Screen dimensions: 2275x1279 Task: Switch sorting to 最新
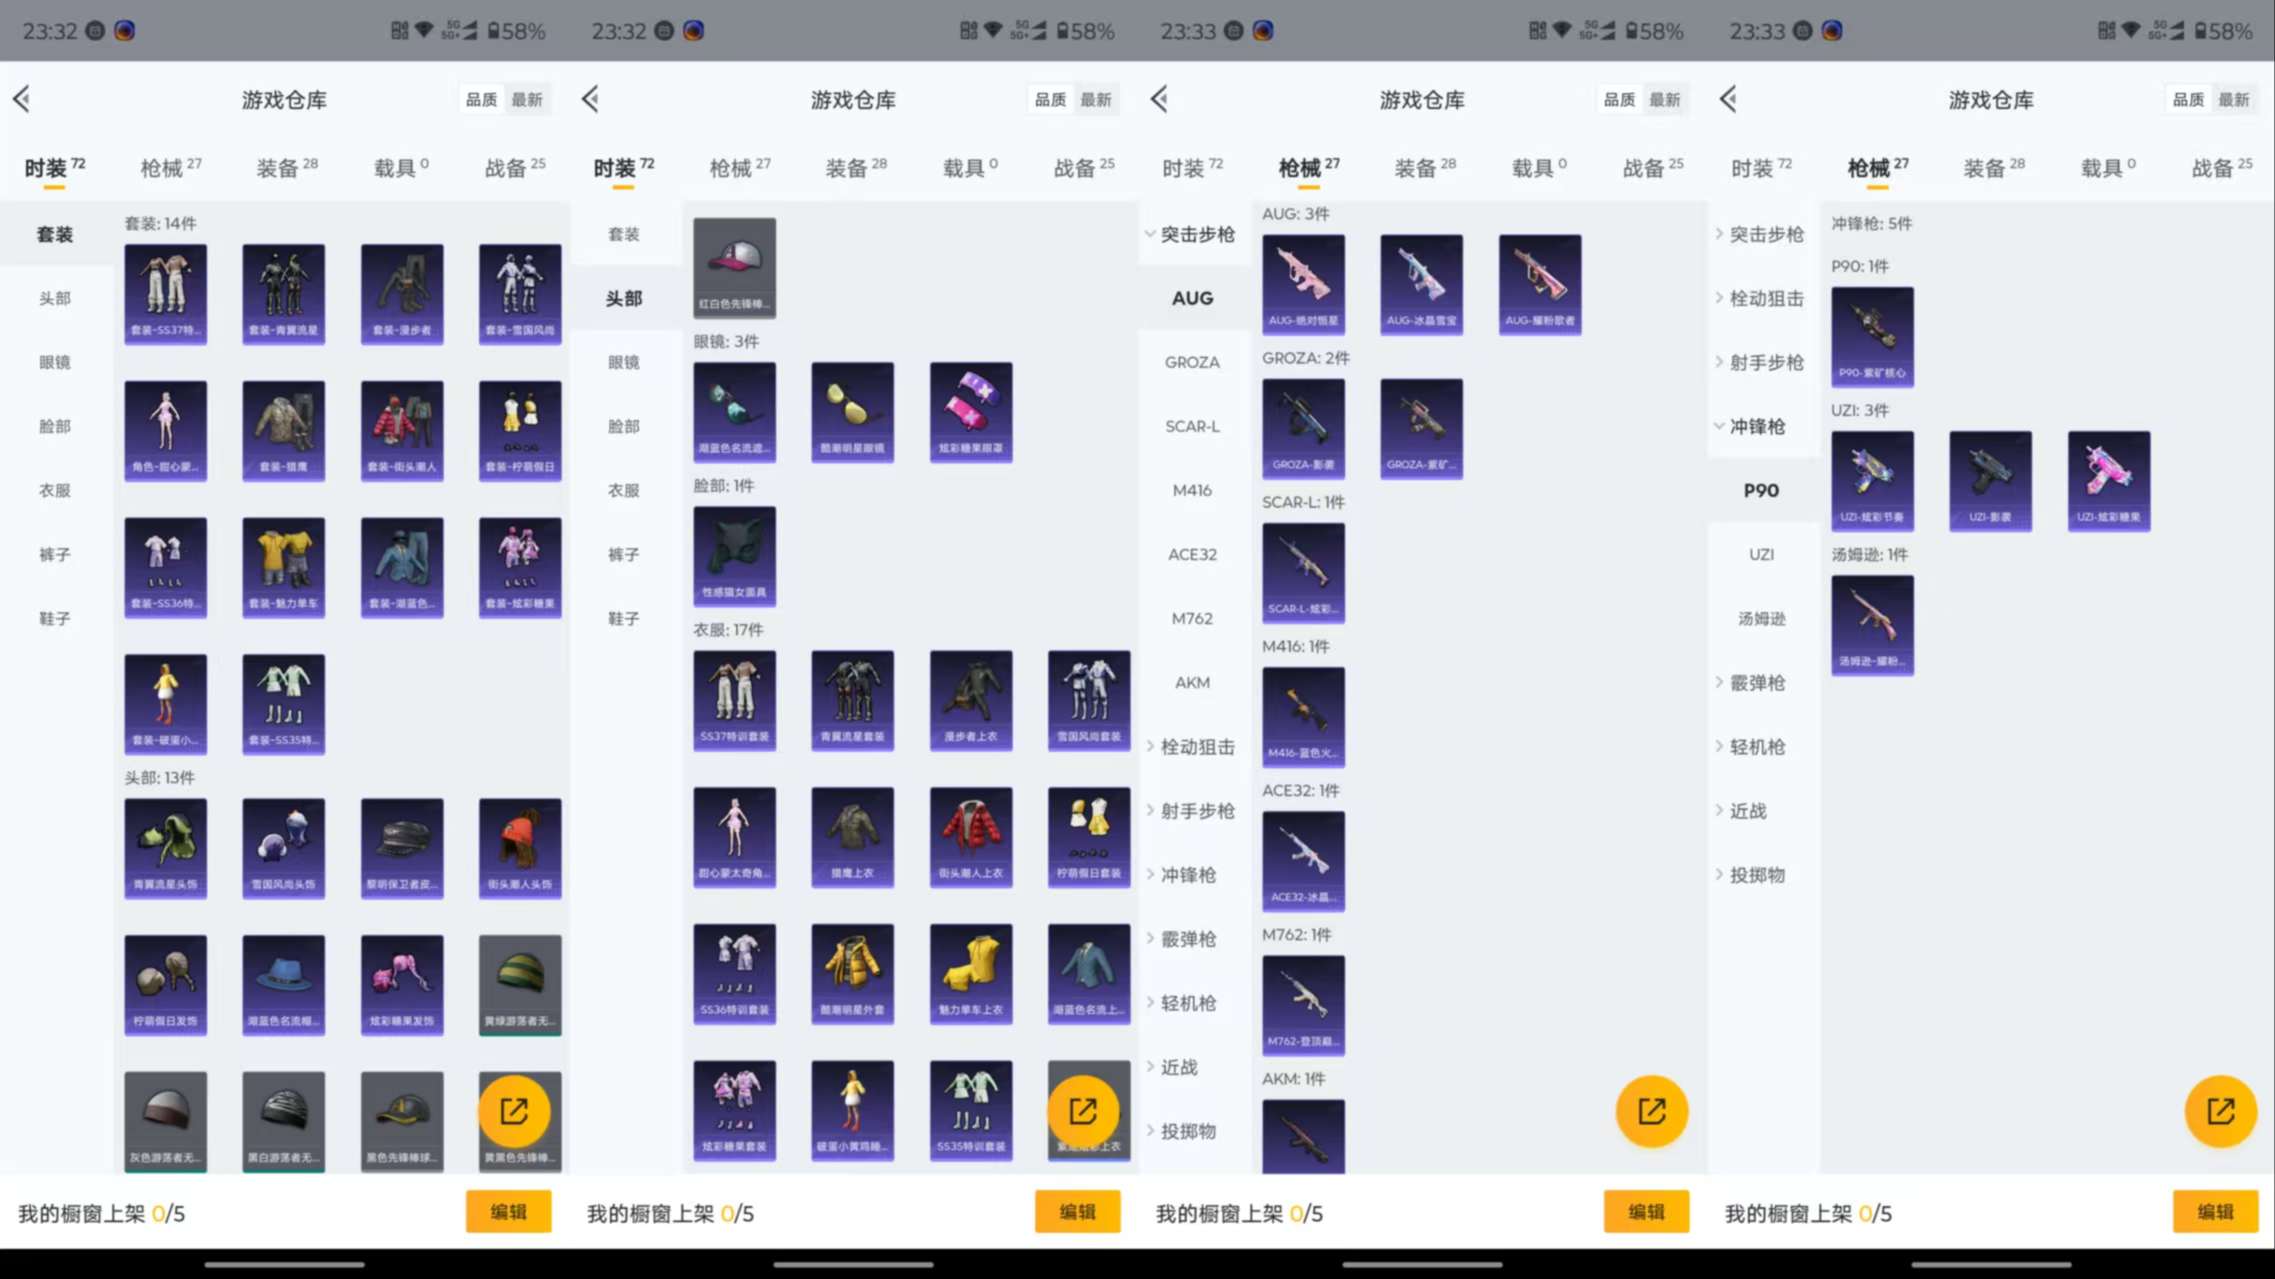[528, 99]
